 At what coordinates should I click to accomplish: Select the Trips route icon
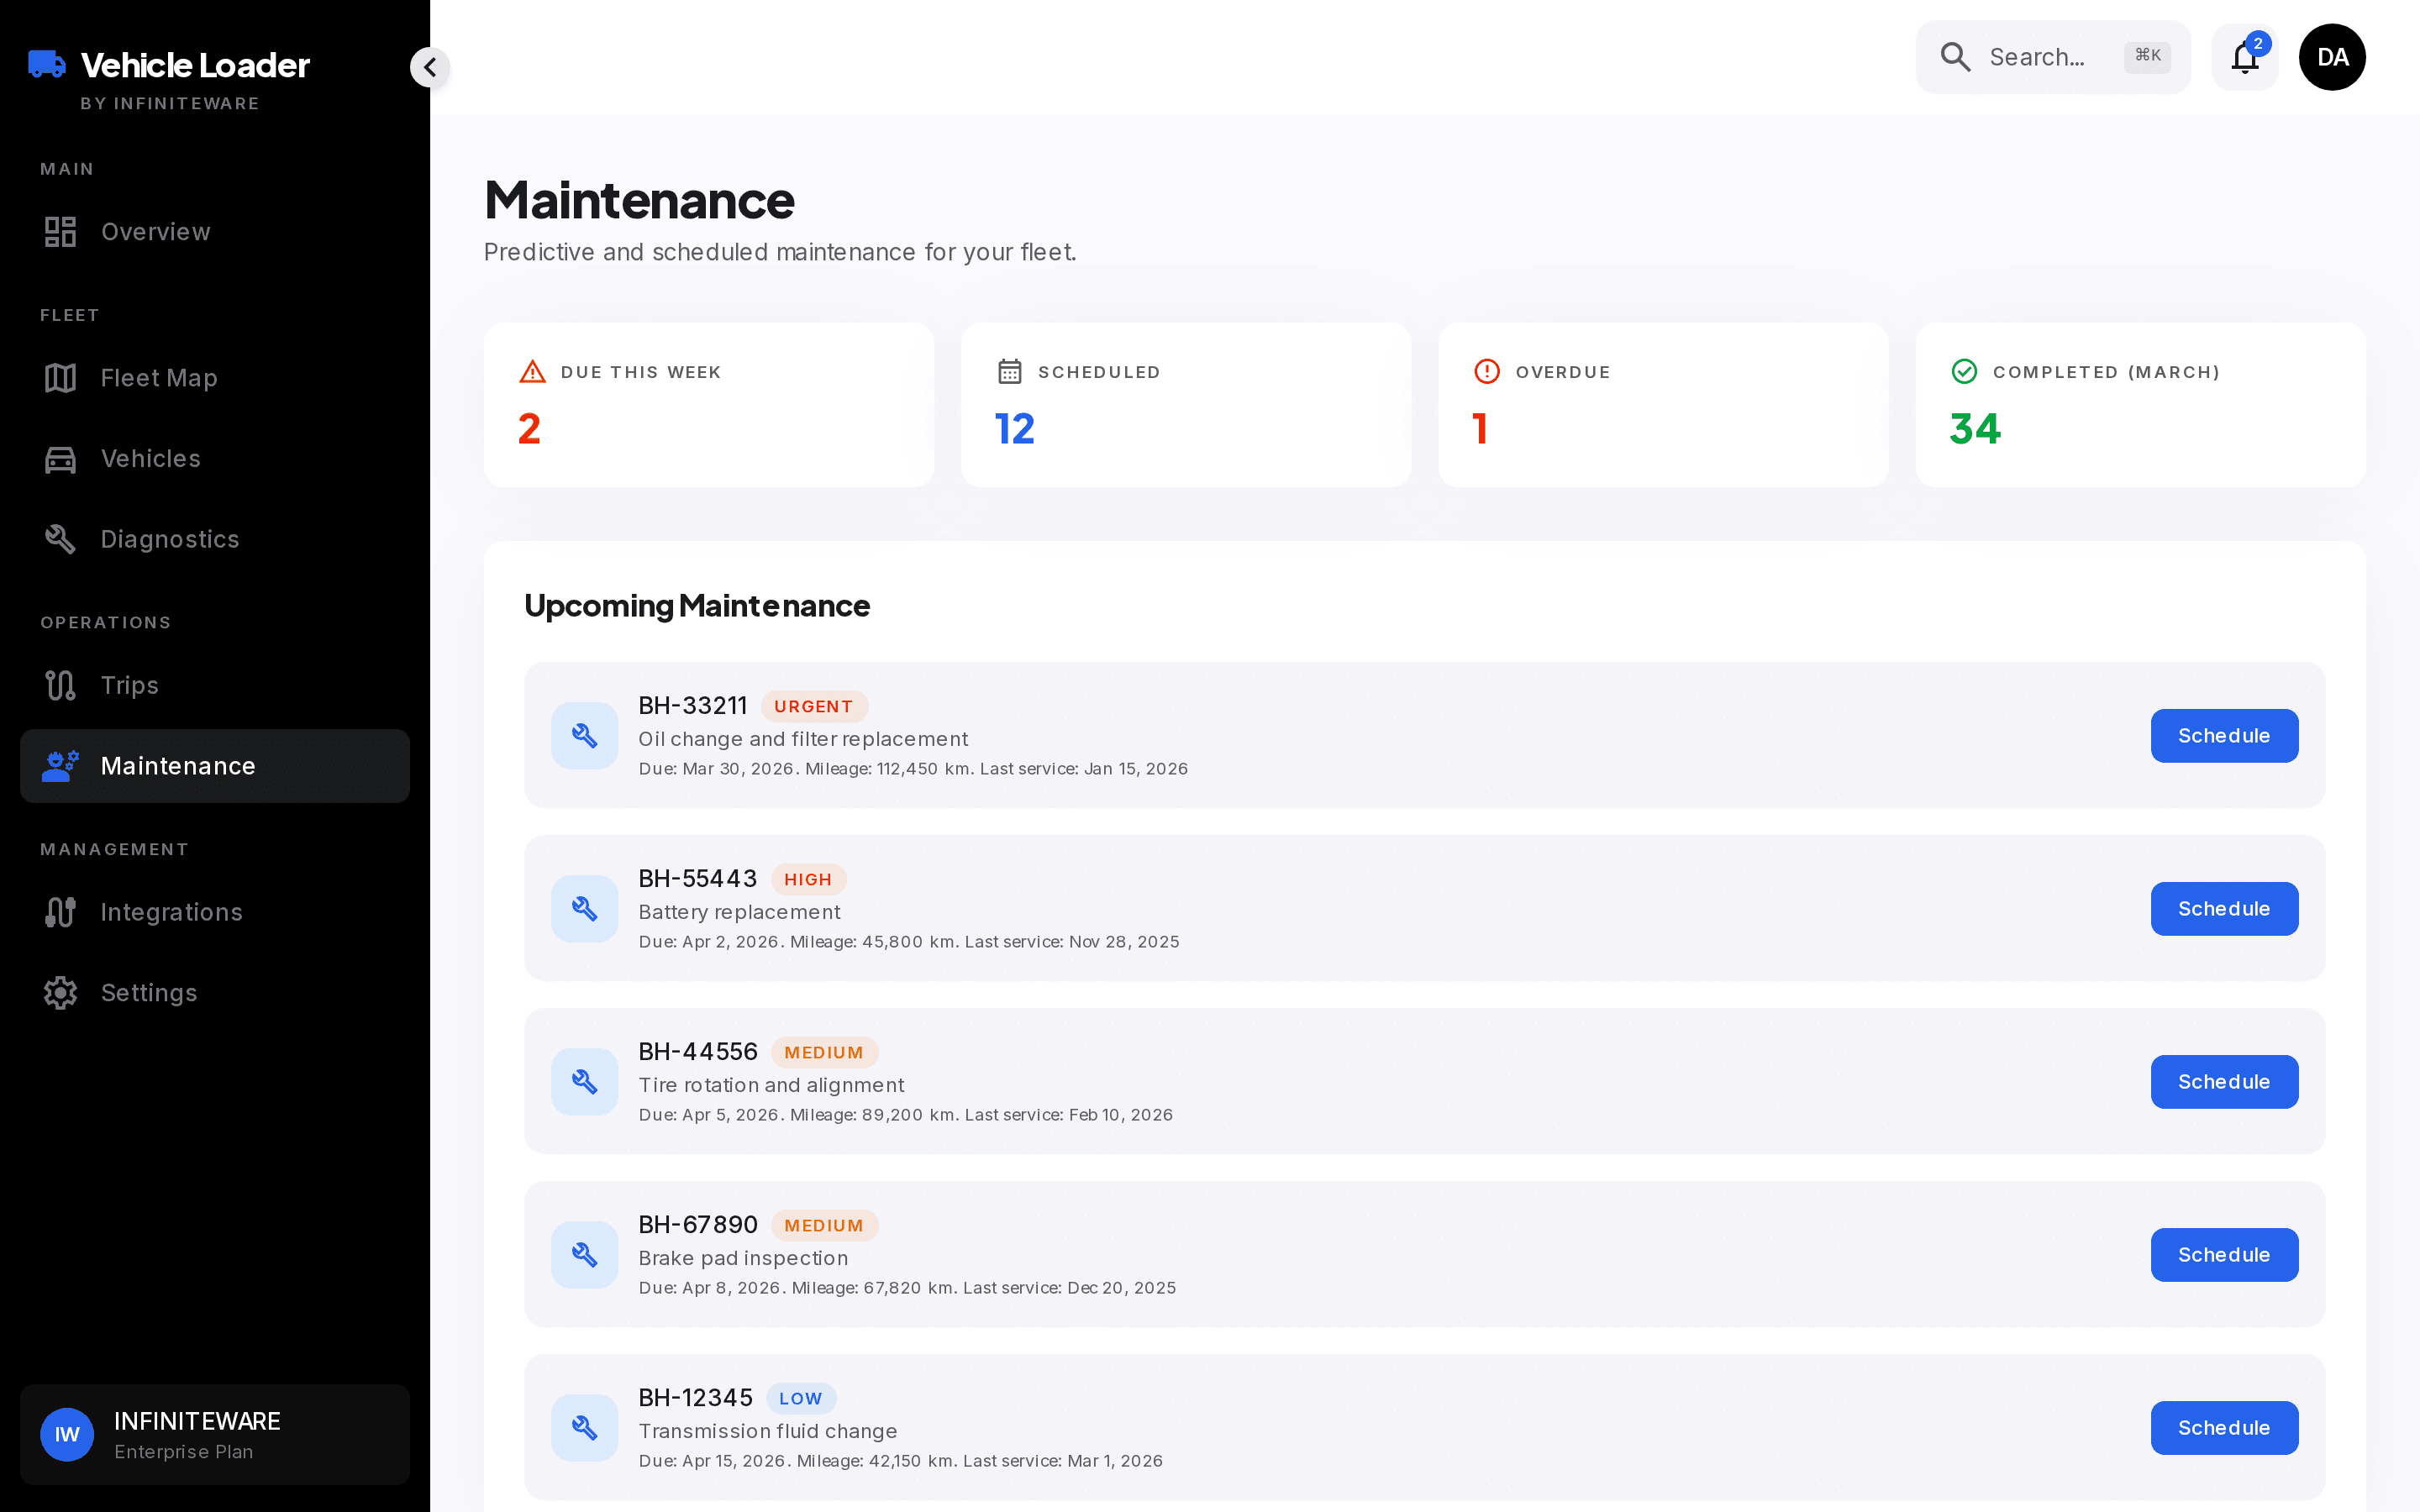[60, 685]
